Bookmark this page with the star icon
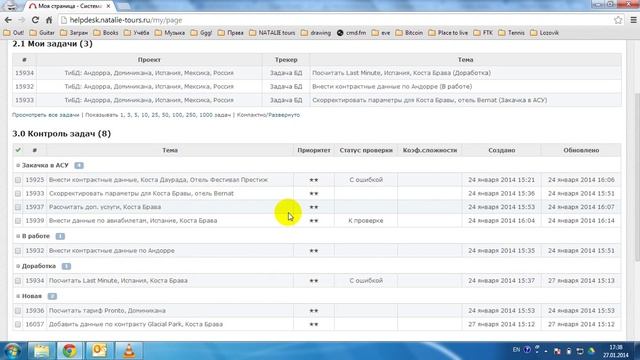This screenshot has height=360, width=640. tap(618, 20)
